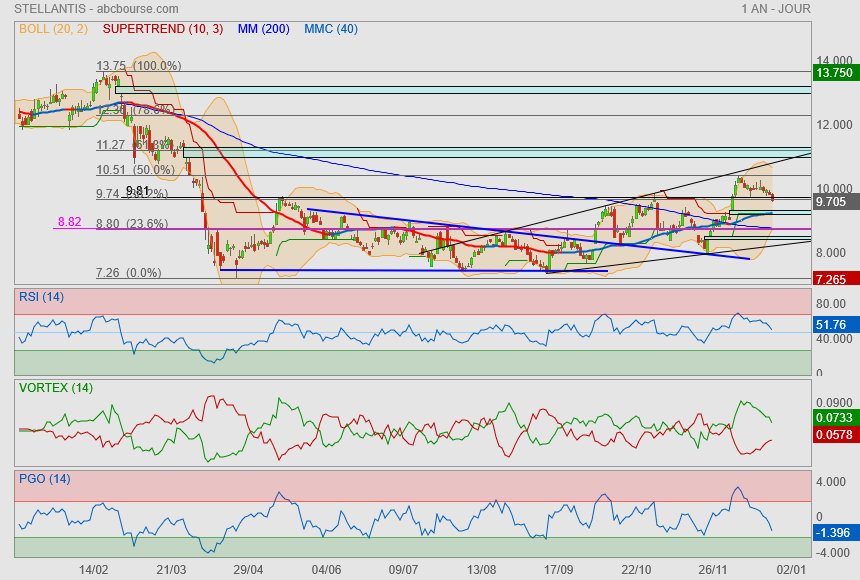Screen dimensions: 860x580
Task: Select the 29/04 date on time axis
Action: (248, 569)
